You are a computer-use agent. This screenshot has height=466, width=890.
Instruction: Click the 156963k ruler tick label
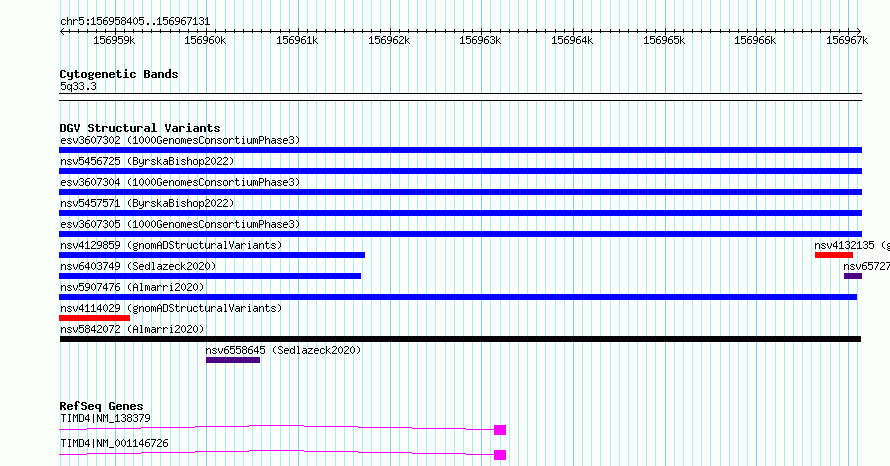[480, 40]
